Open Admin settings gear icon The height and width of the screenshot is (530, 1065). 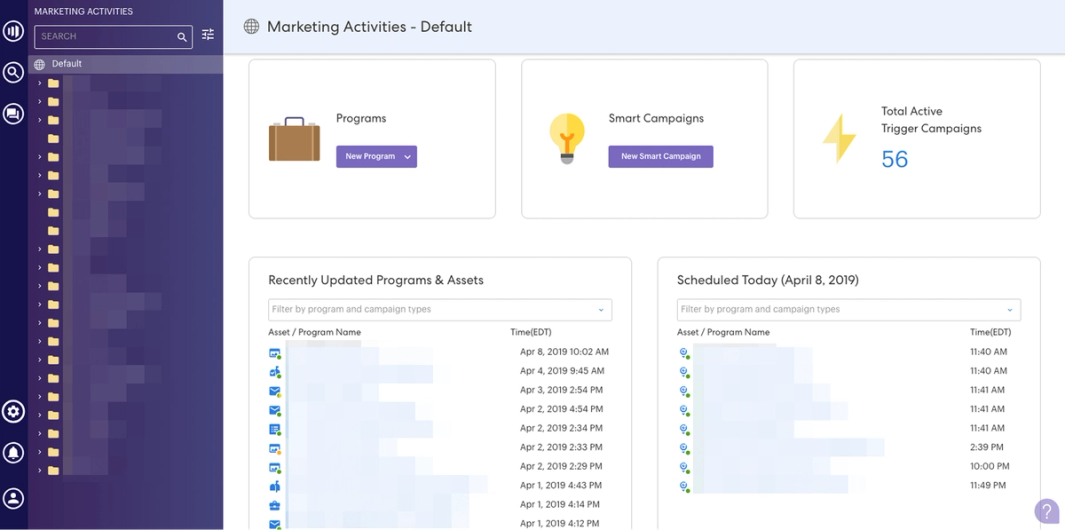click(14, 411)
